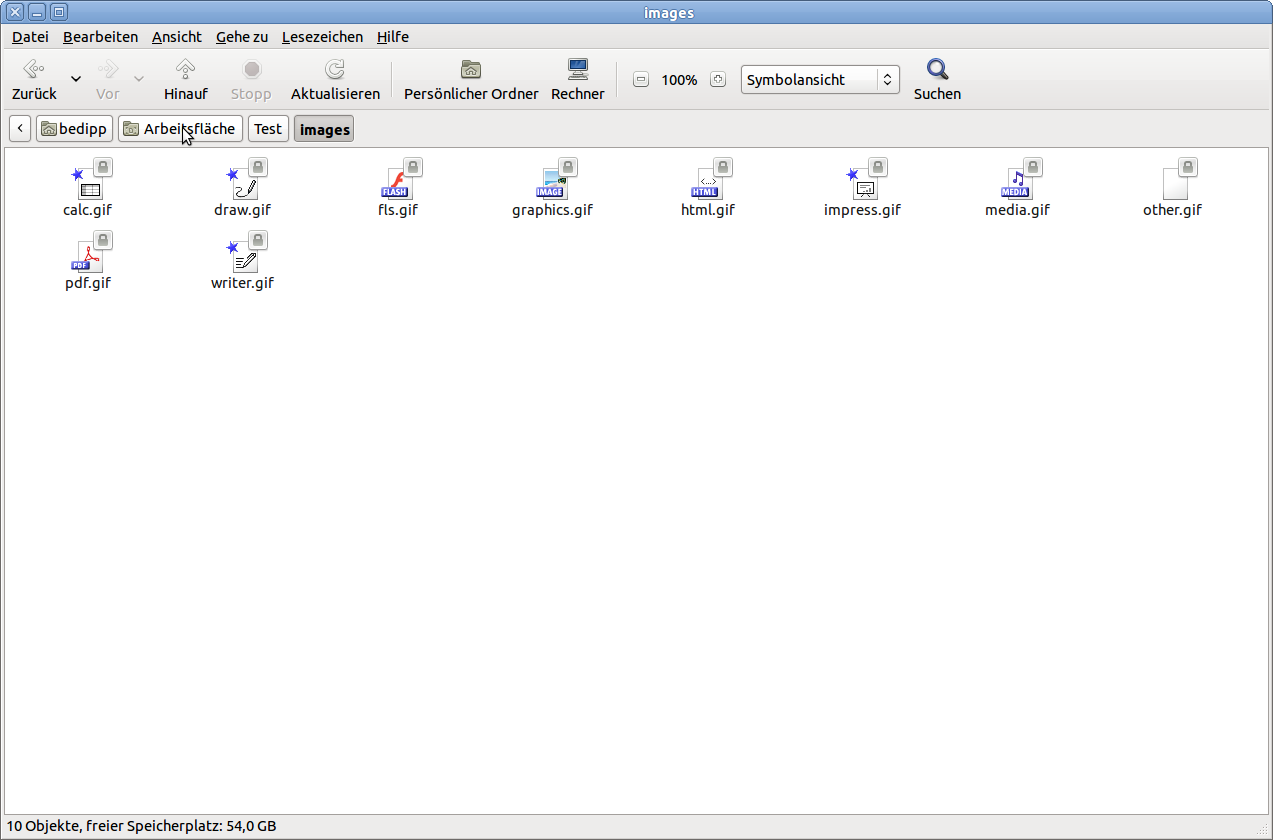Navigate to the Test path button

[x=268, y=129]
